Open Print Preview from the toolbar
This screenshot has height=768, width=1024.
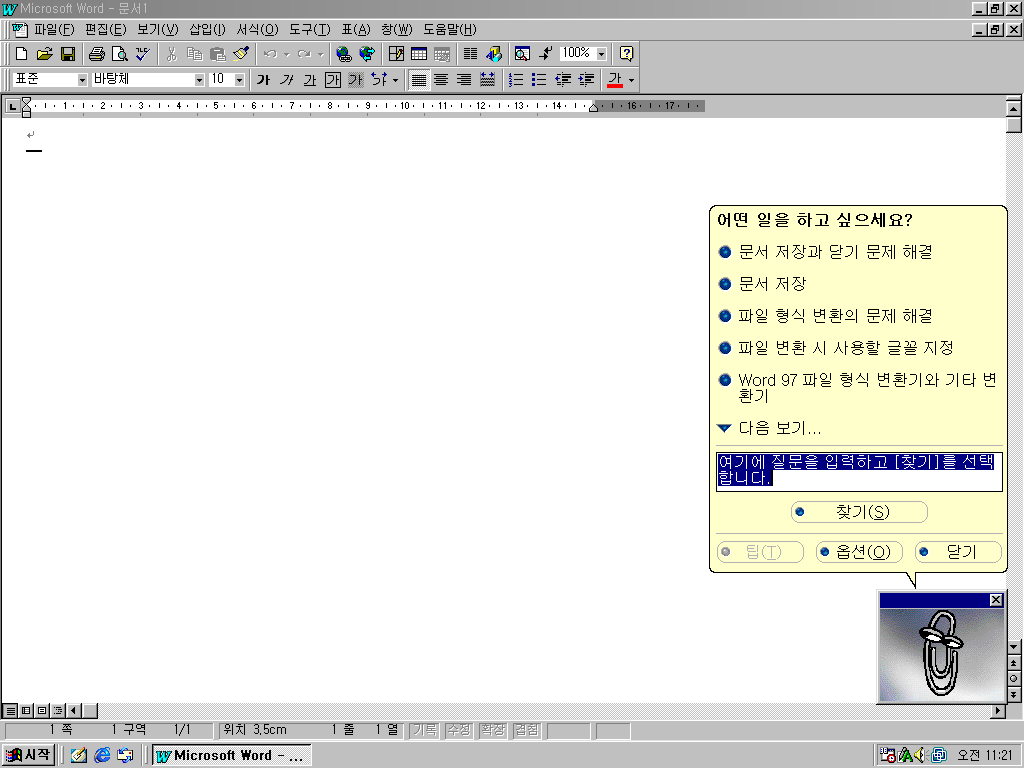[x=120, y=54]
